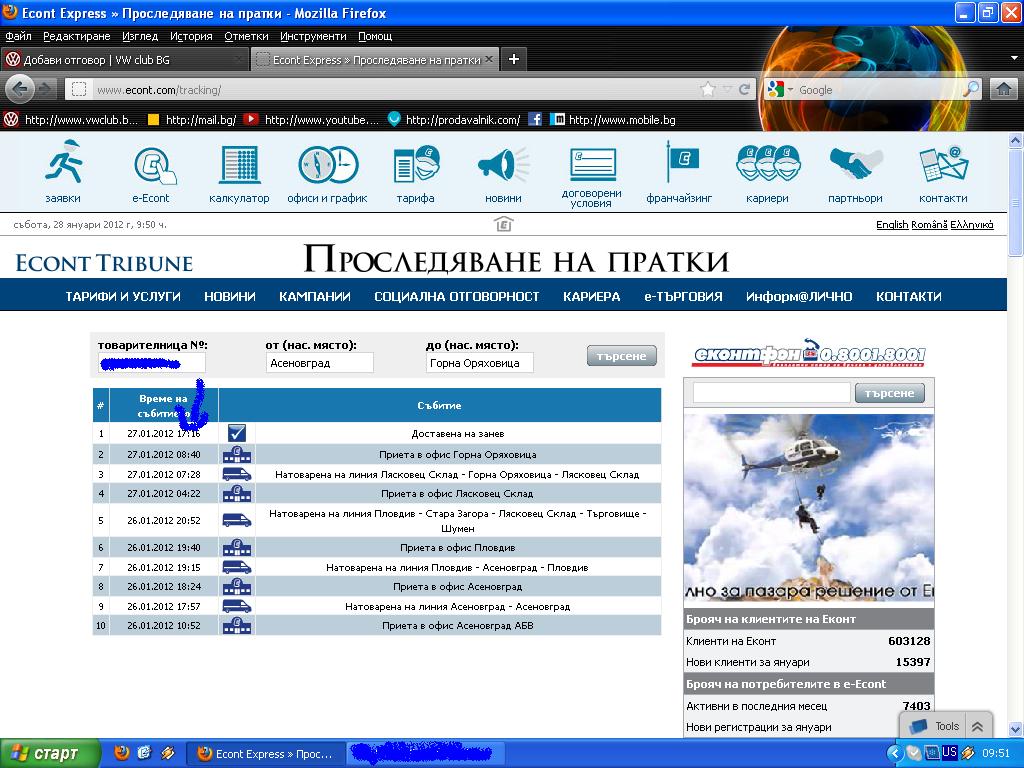This screenshot has width=1024, height=768.
Task: Open партньори handshake icon
Action: pos(855,164)
